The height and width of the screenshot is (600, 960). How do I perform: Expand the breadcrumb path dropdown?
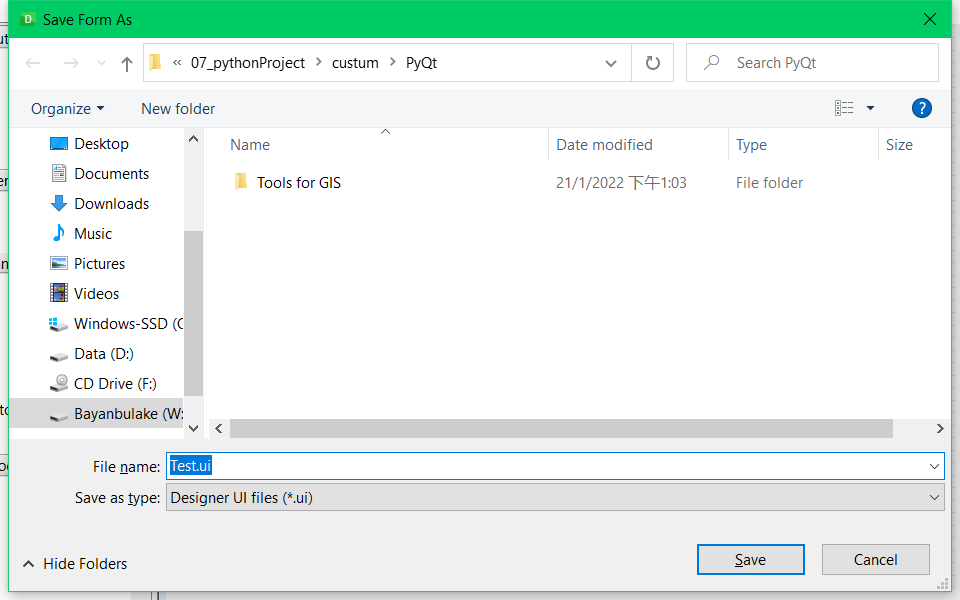611,62
